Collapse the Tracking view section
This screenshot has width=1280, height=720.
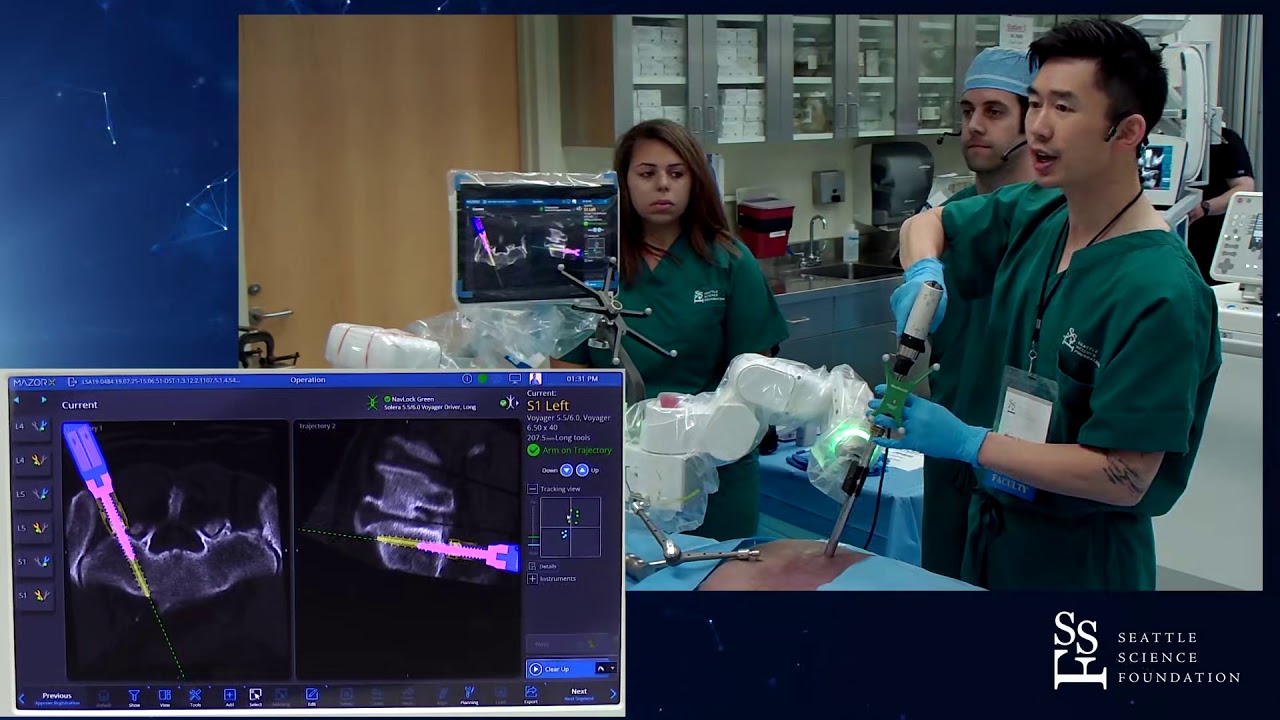532,489
